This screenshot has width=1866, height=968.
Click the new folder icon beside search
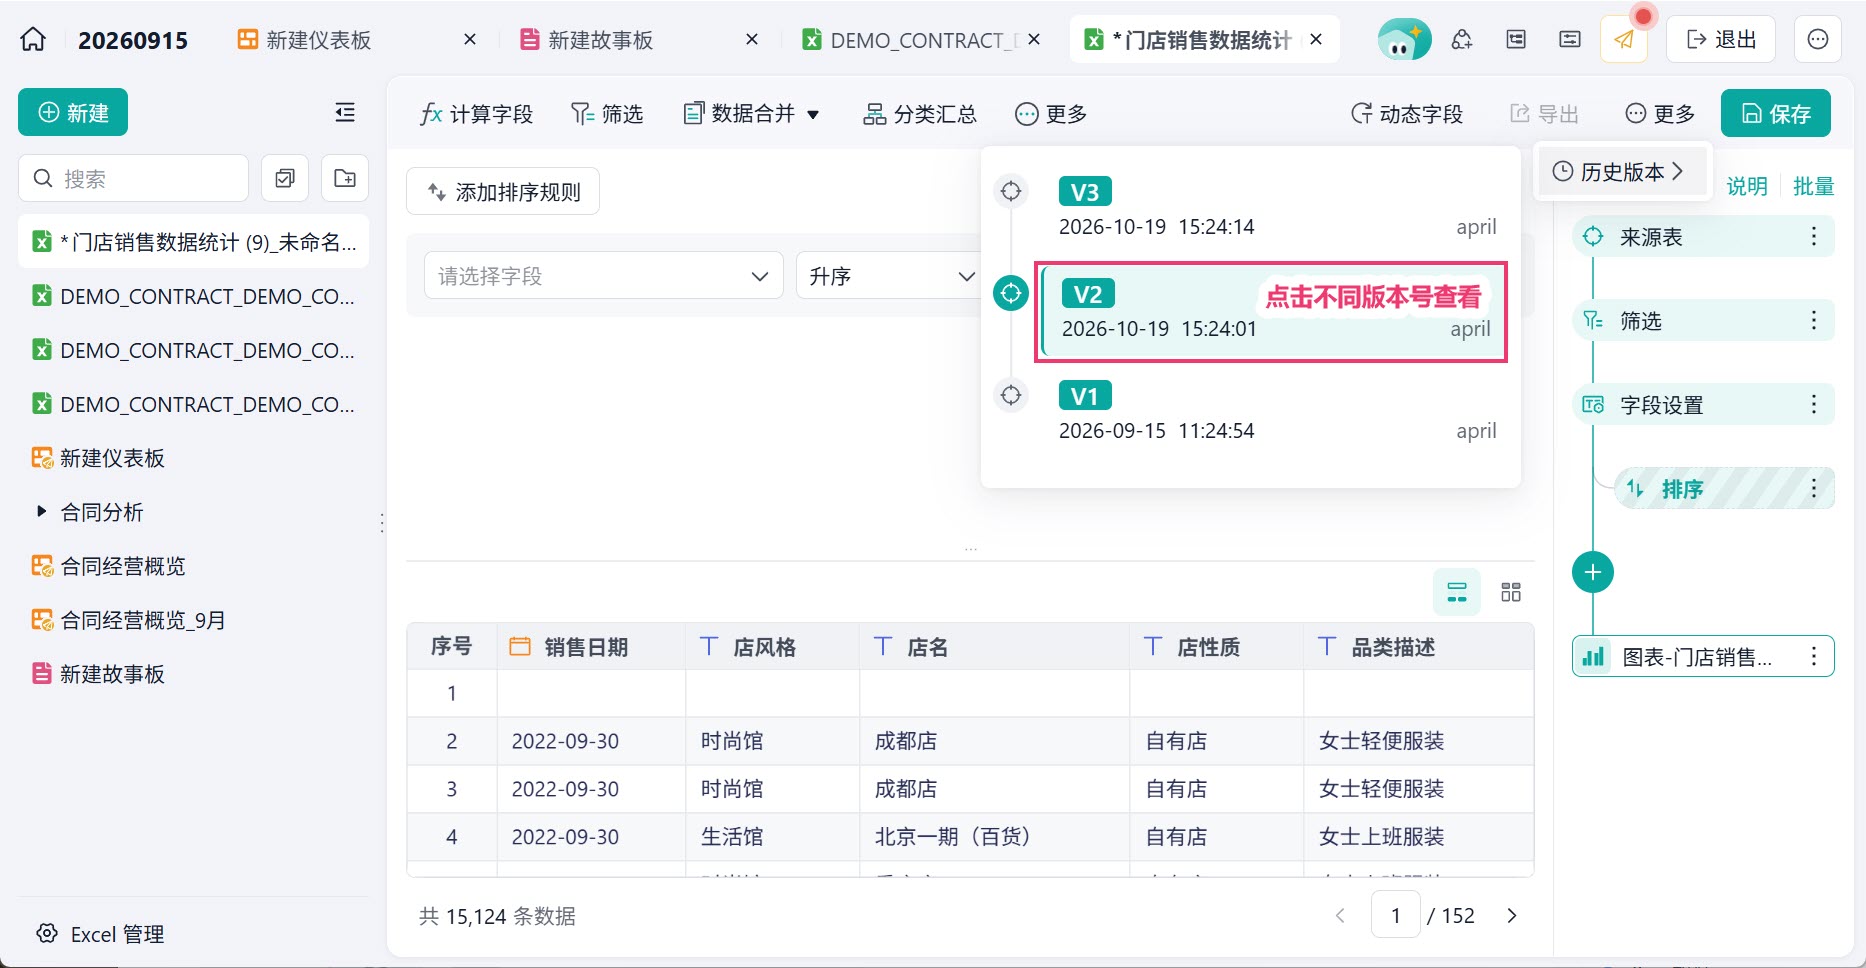pos(345,178)
